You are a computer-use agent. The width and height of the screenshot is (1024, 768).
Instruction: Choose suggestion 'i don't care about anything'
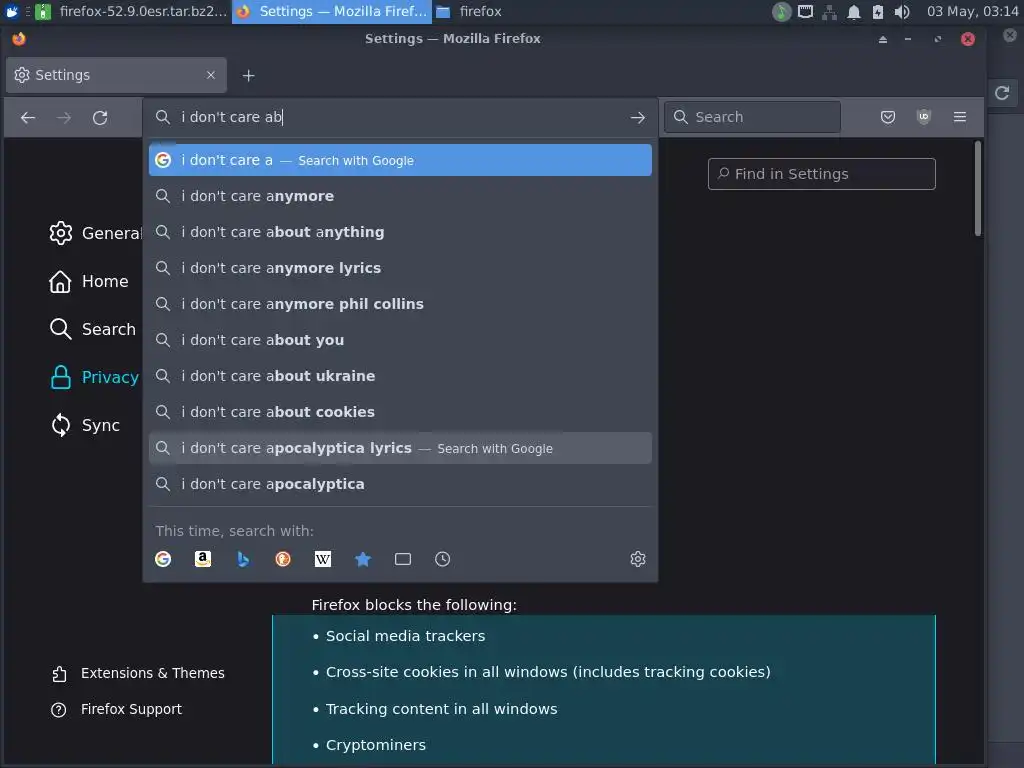400,232
